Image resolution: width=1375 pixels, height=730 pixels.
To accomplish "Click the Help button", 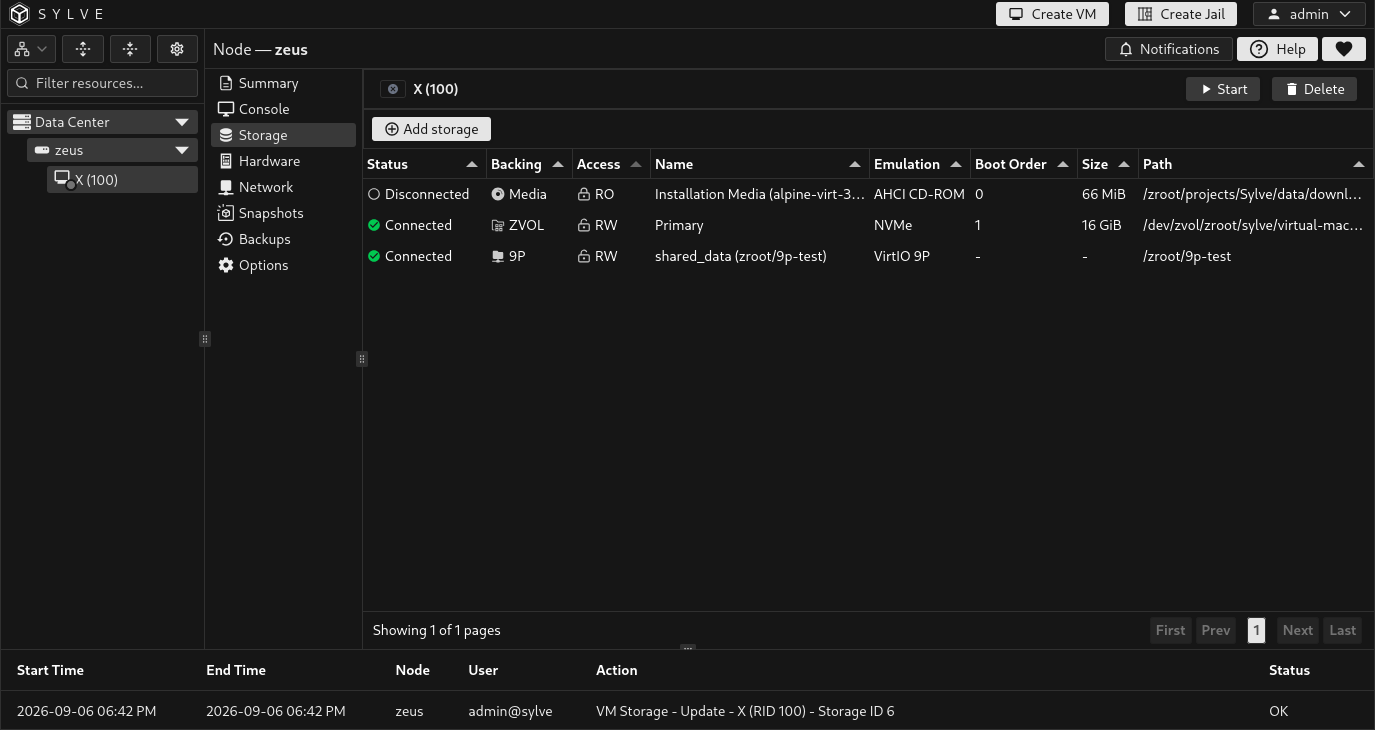I will [1277, 49].
